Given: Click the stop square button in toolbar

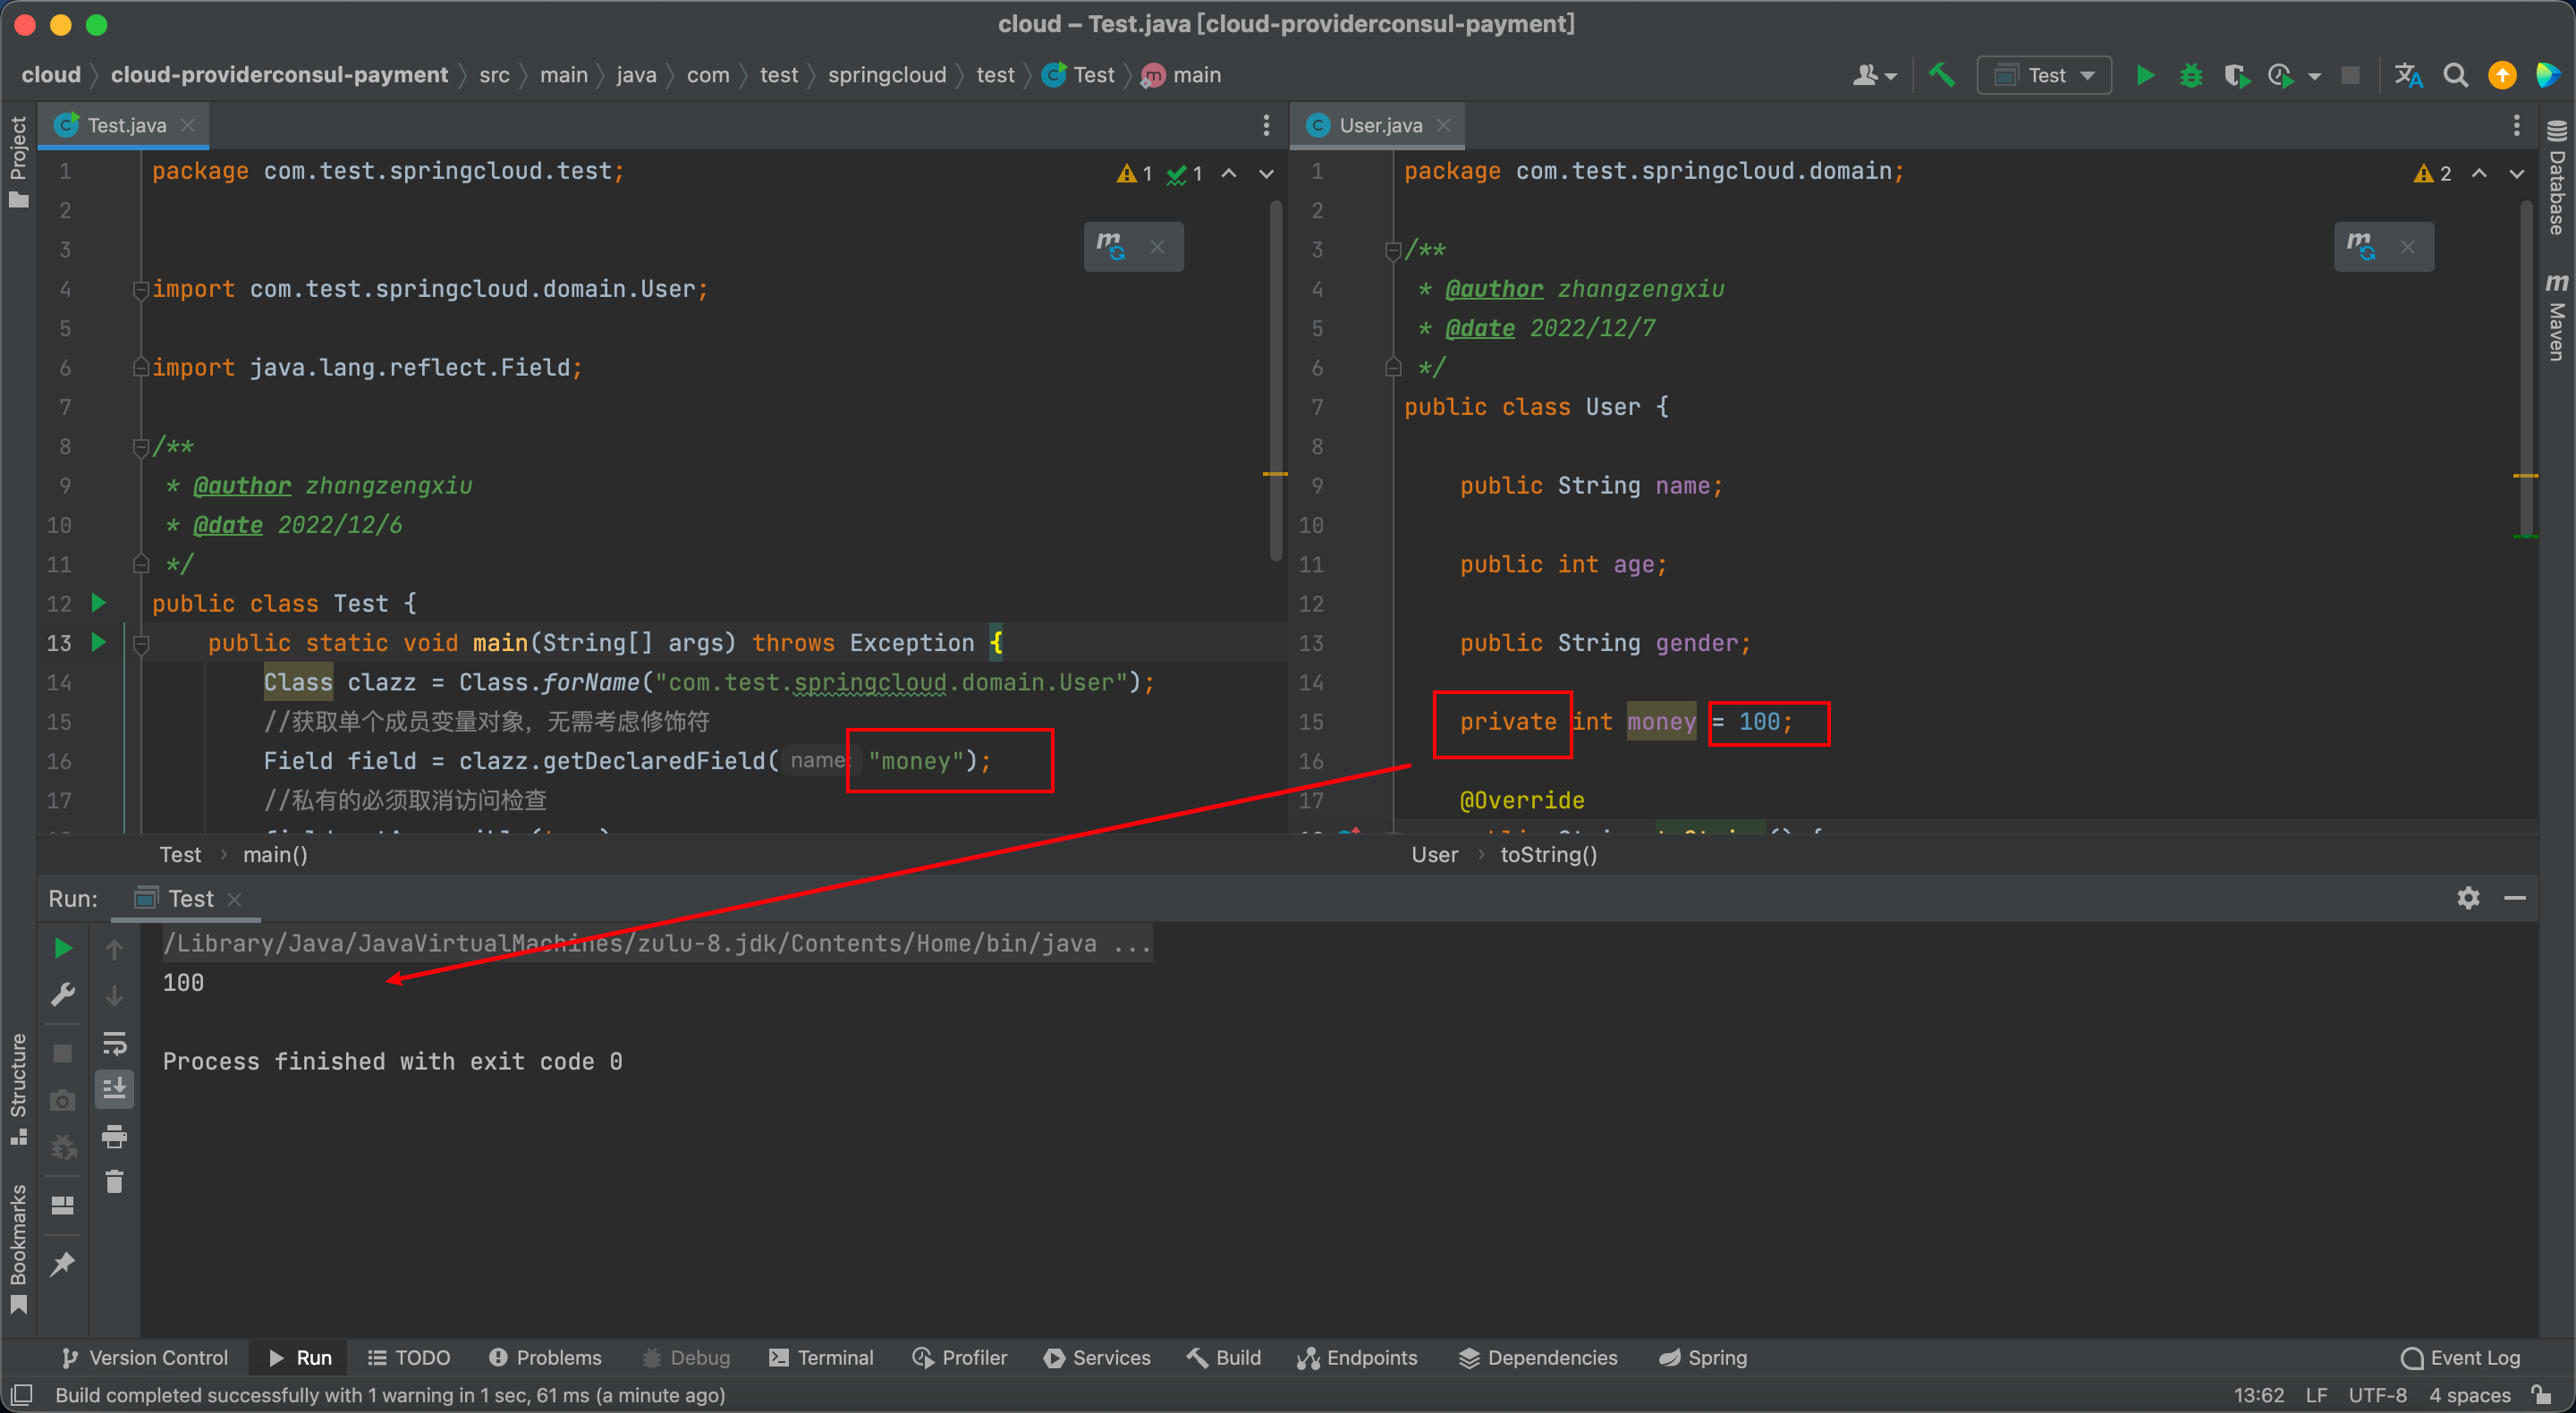Looking at the screenshot, I should pos(2350,75).
